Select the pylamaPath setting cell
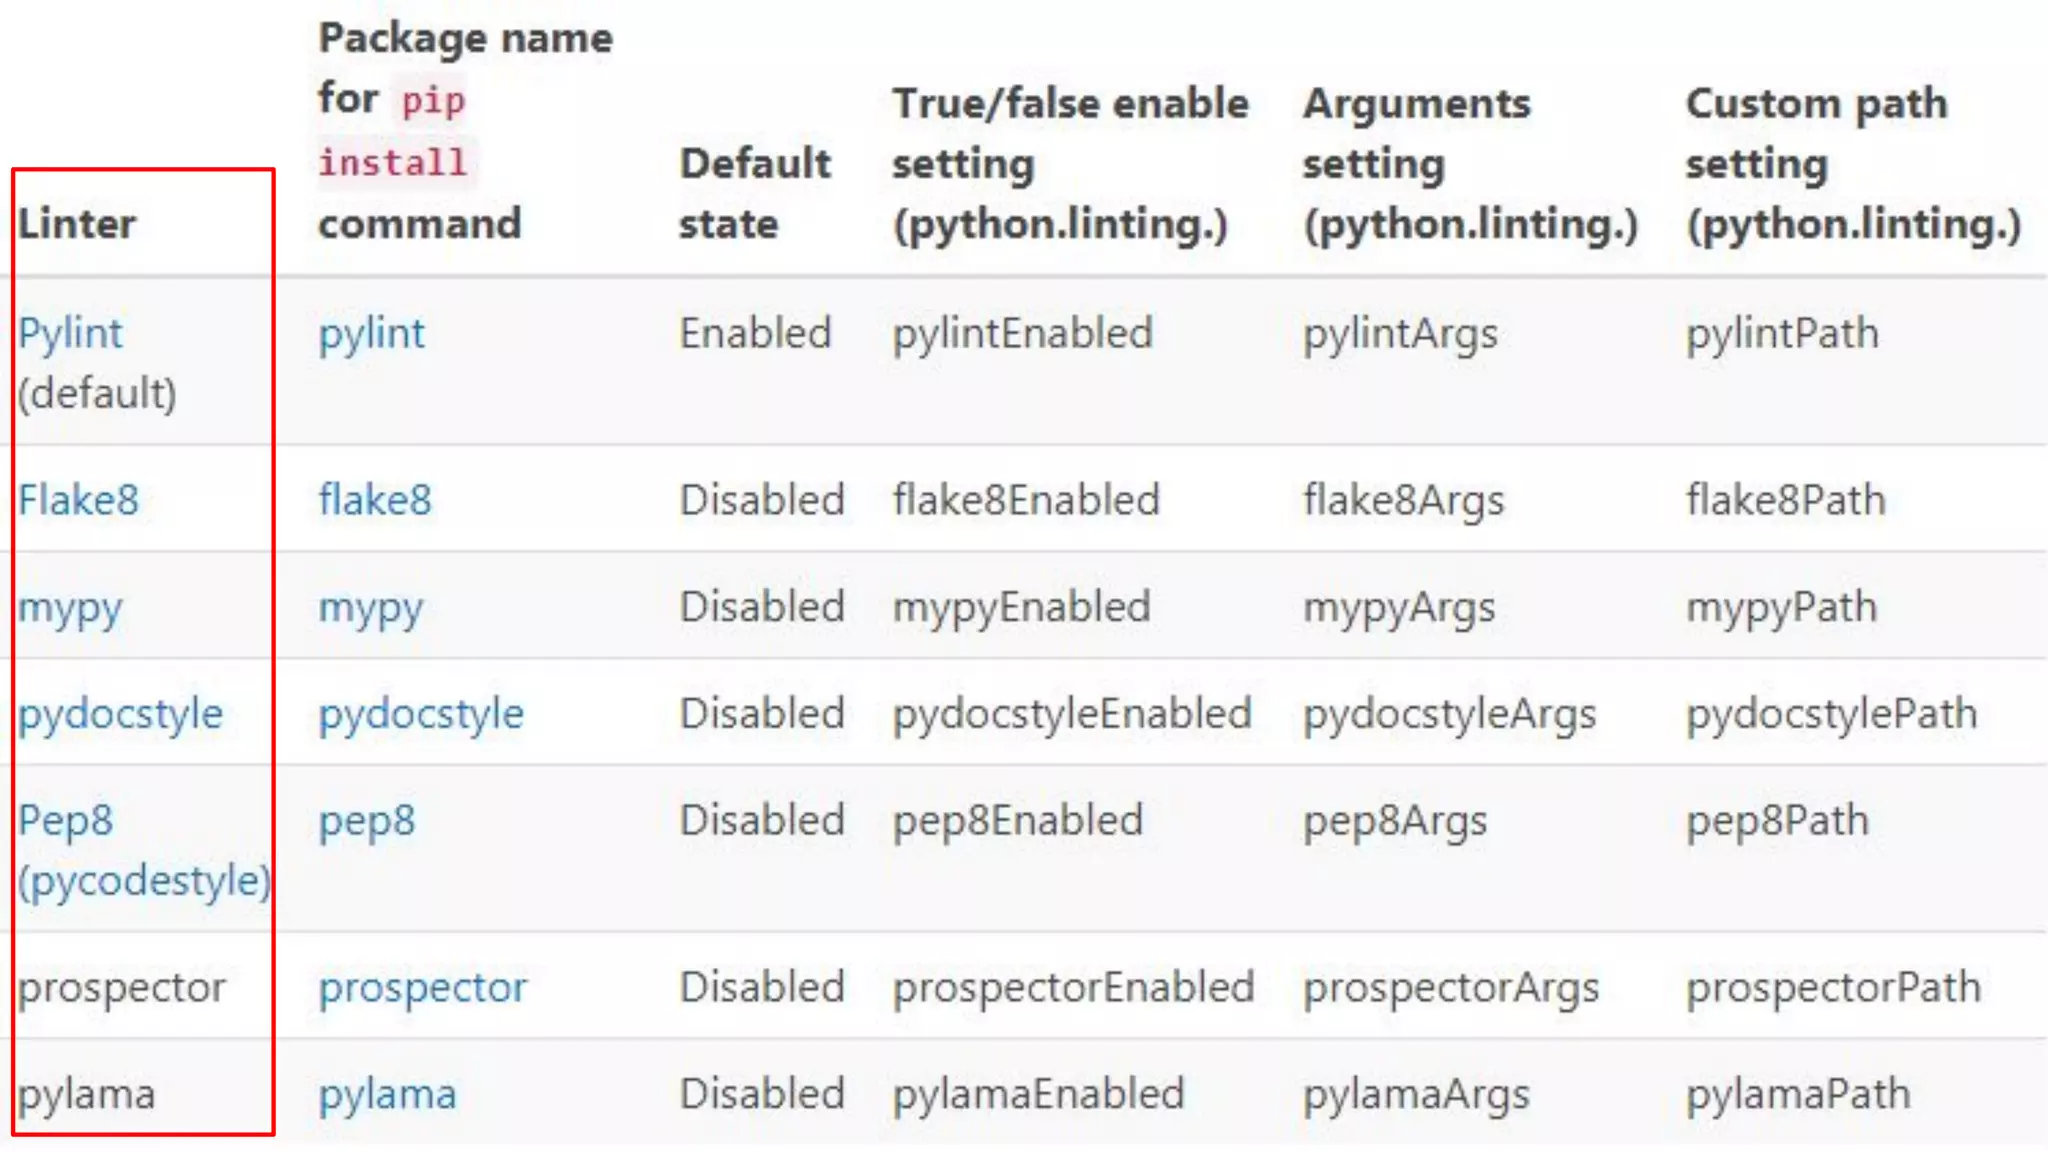The height and width of the screenshot is (1152, 2048). 1798,1094
